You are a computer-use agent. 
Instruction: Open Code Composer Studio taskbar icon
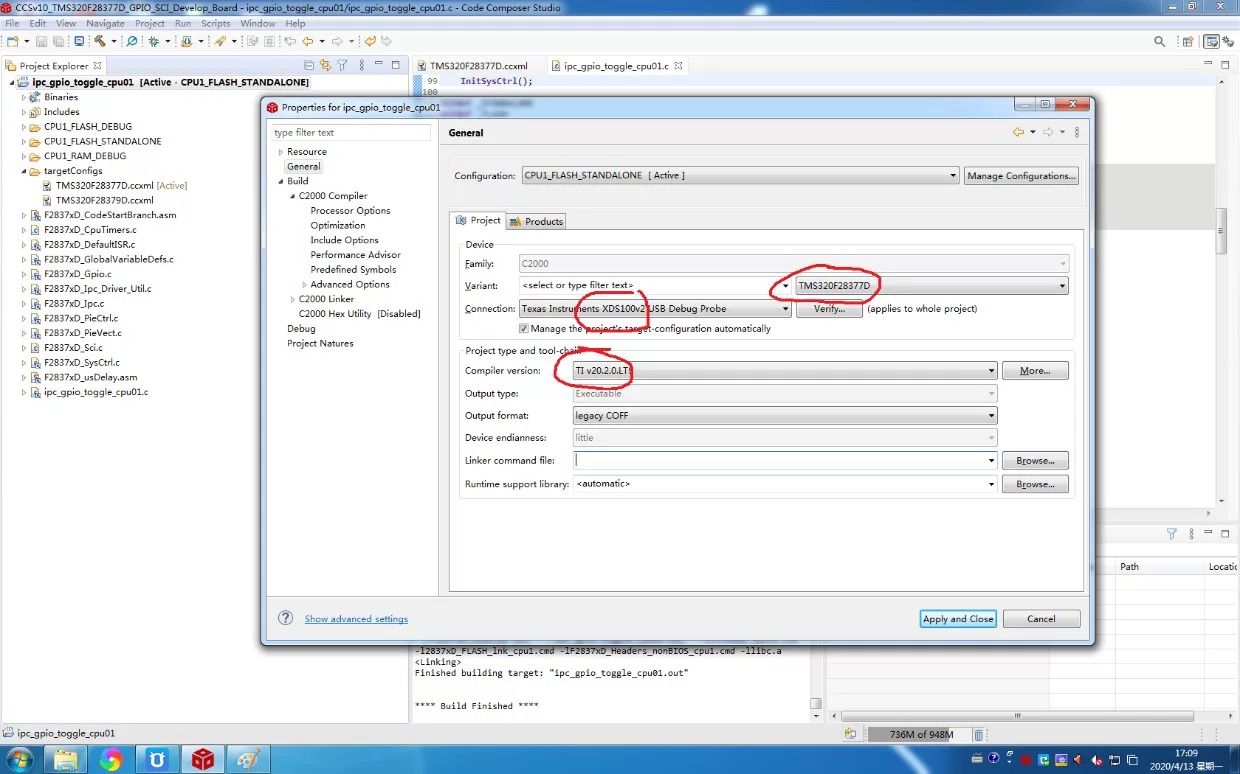pos(203,759)
